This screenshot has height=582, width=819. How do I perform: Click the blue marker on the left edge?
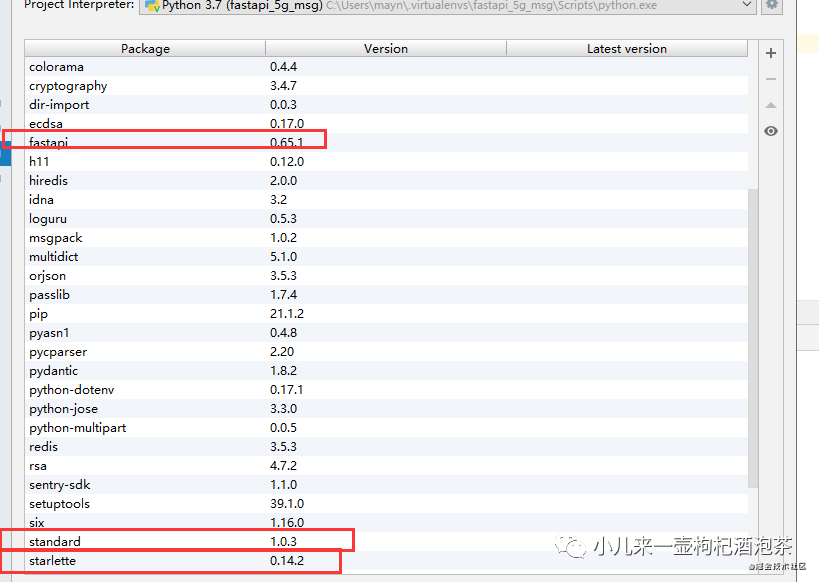pyautogui.click(x=4, y=156)
